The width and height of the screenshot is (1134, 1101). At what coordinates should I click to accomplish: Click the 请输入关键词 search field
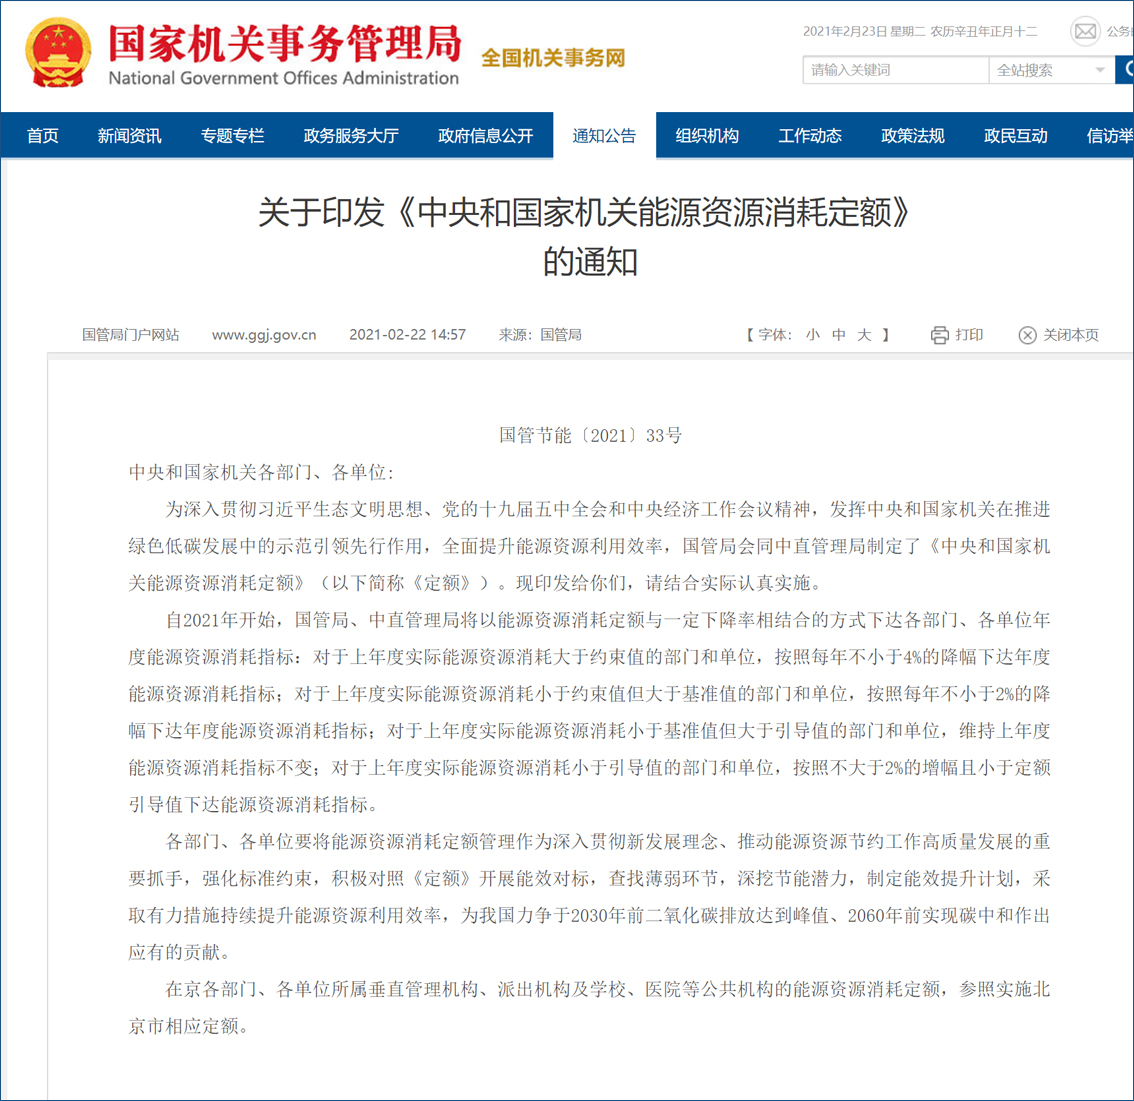click(x=895, y=70)
